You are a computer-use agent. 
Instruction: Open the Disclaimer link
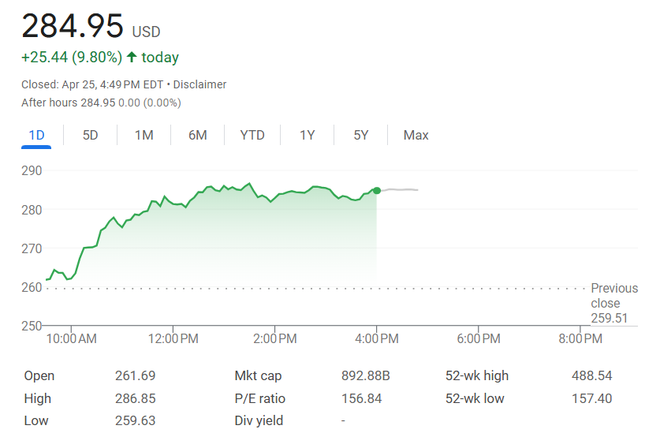[200, 85]
